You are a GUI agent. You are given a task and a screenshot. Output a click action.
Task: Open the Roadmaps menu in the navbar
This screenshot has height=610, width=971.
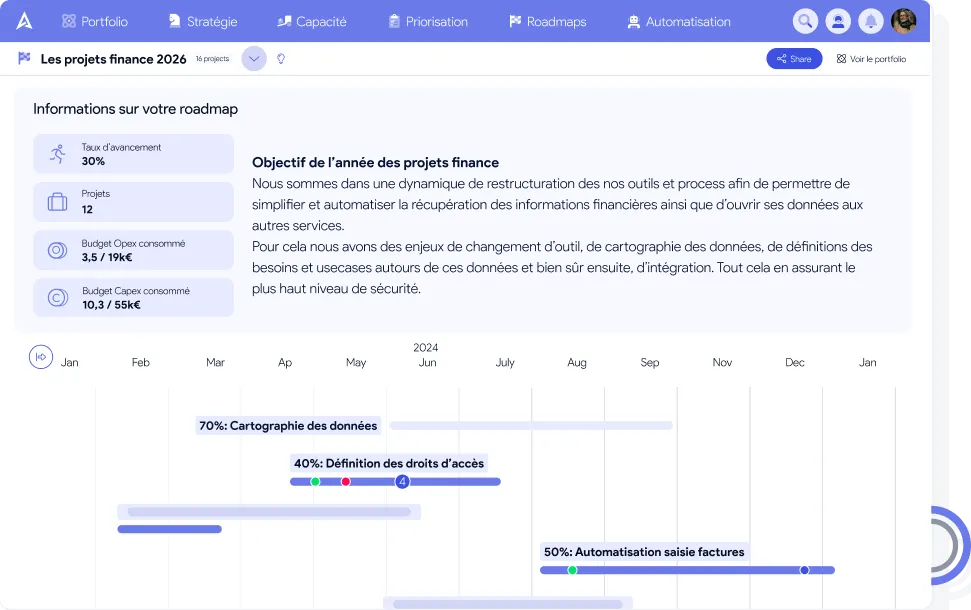[x=548, y=20]
